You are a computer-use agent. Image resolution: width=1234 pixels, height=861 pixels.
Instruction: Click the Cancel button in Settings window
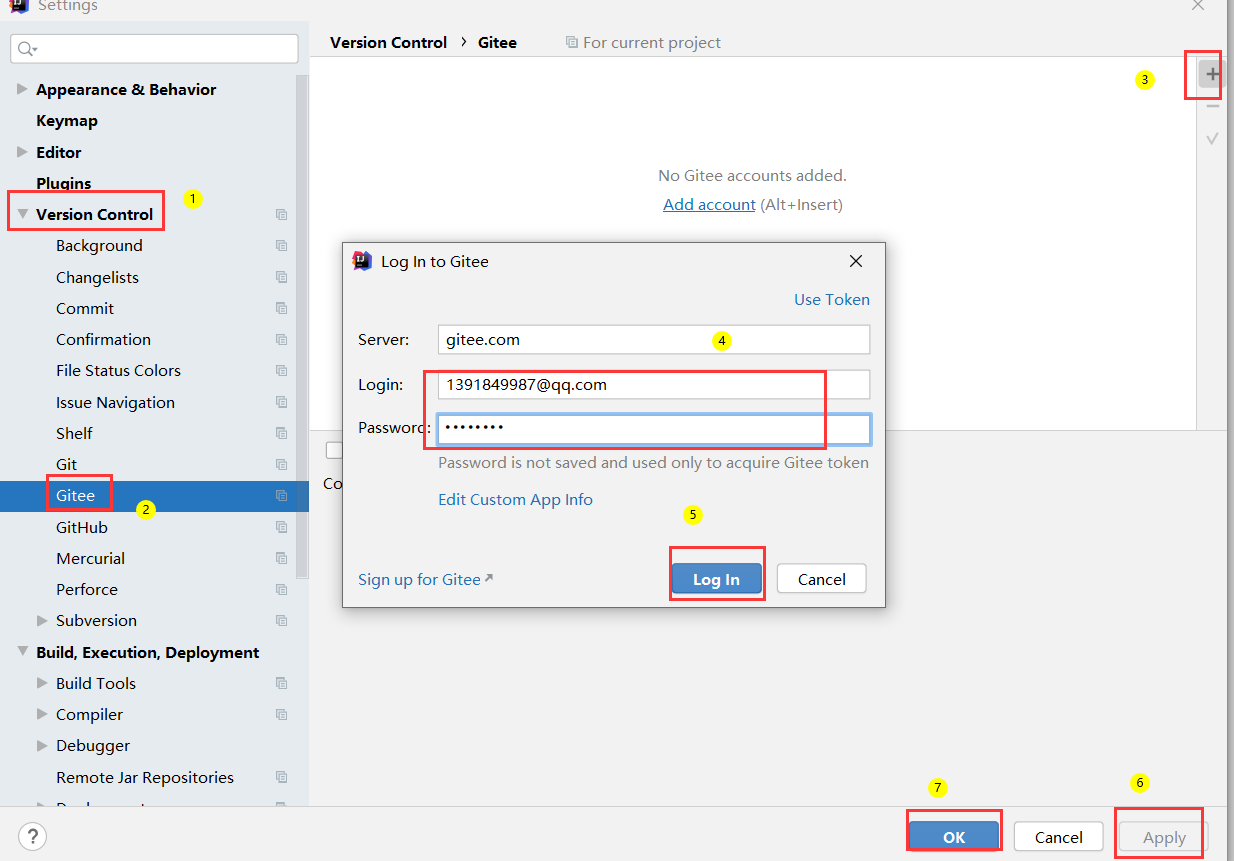pos(1059,837)
